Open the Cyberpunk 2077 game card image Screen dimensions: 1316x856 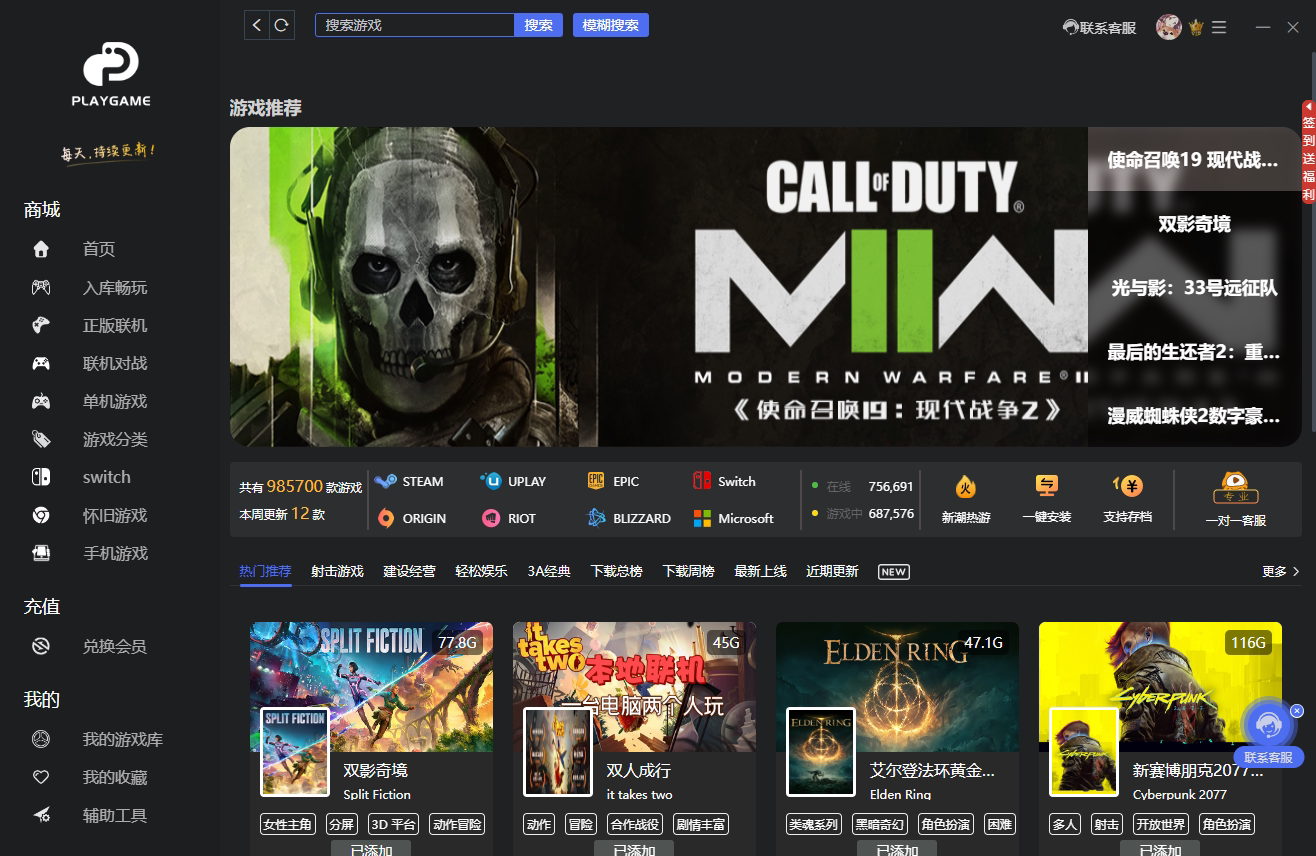tap(1160, 687)
